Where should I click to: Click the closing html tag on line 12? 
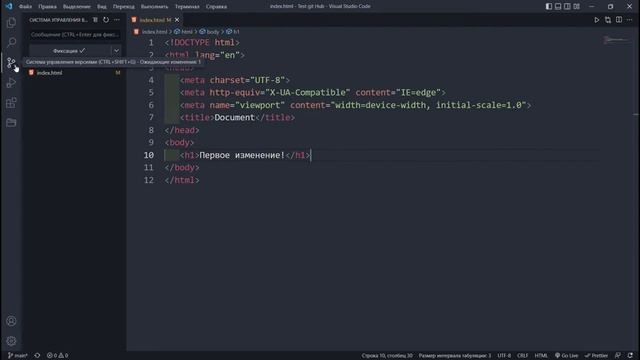click(x=182, y=180)
